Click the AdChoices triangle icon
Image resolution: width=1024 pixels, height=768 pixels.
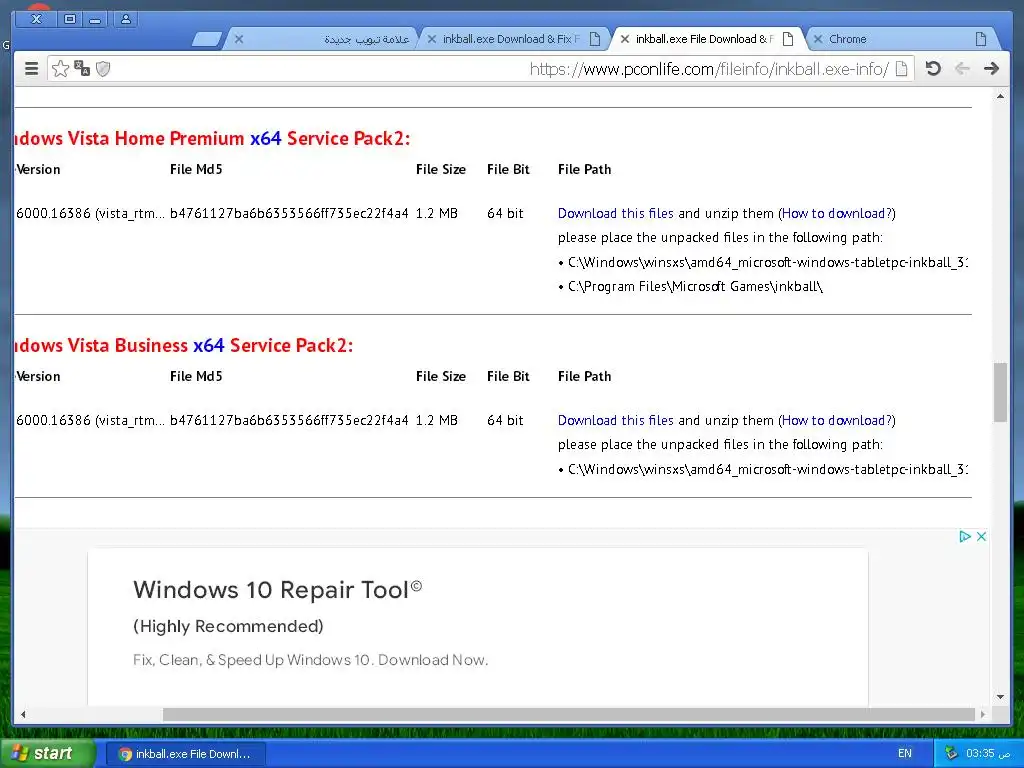(x=965, y=537)
